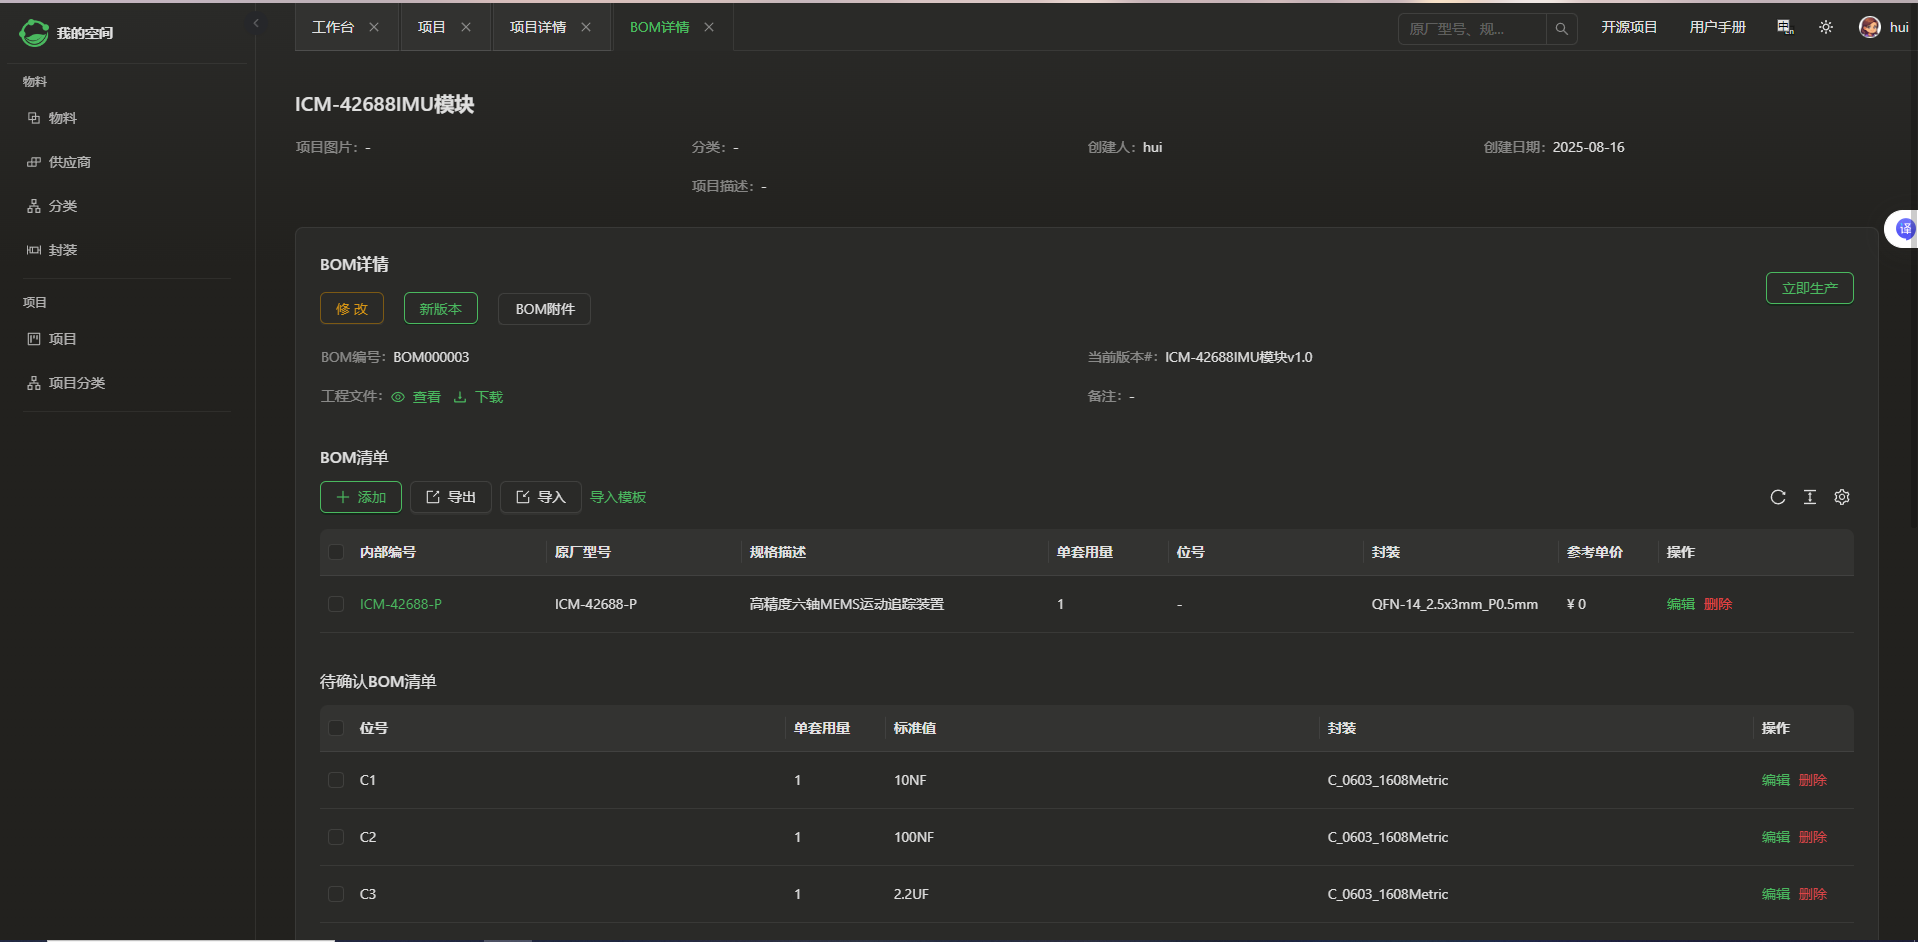Click the 新版本 button
The width and height of the screenshot is (1918, 942).
point(440,309)
